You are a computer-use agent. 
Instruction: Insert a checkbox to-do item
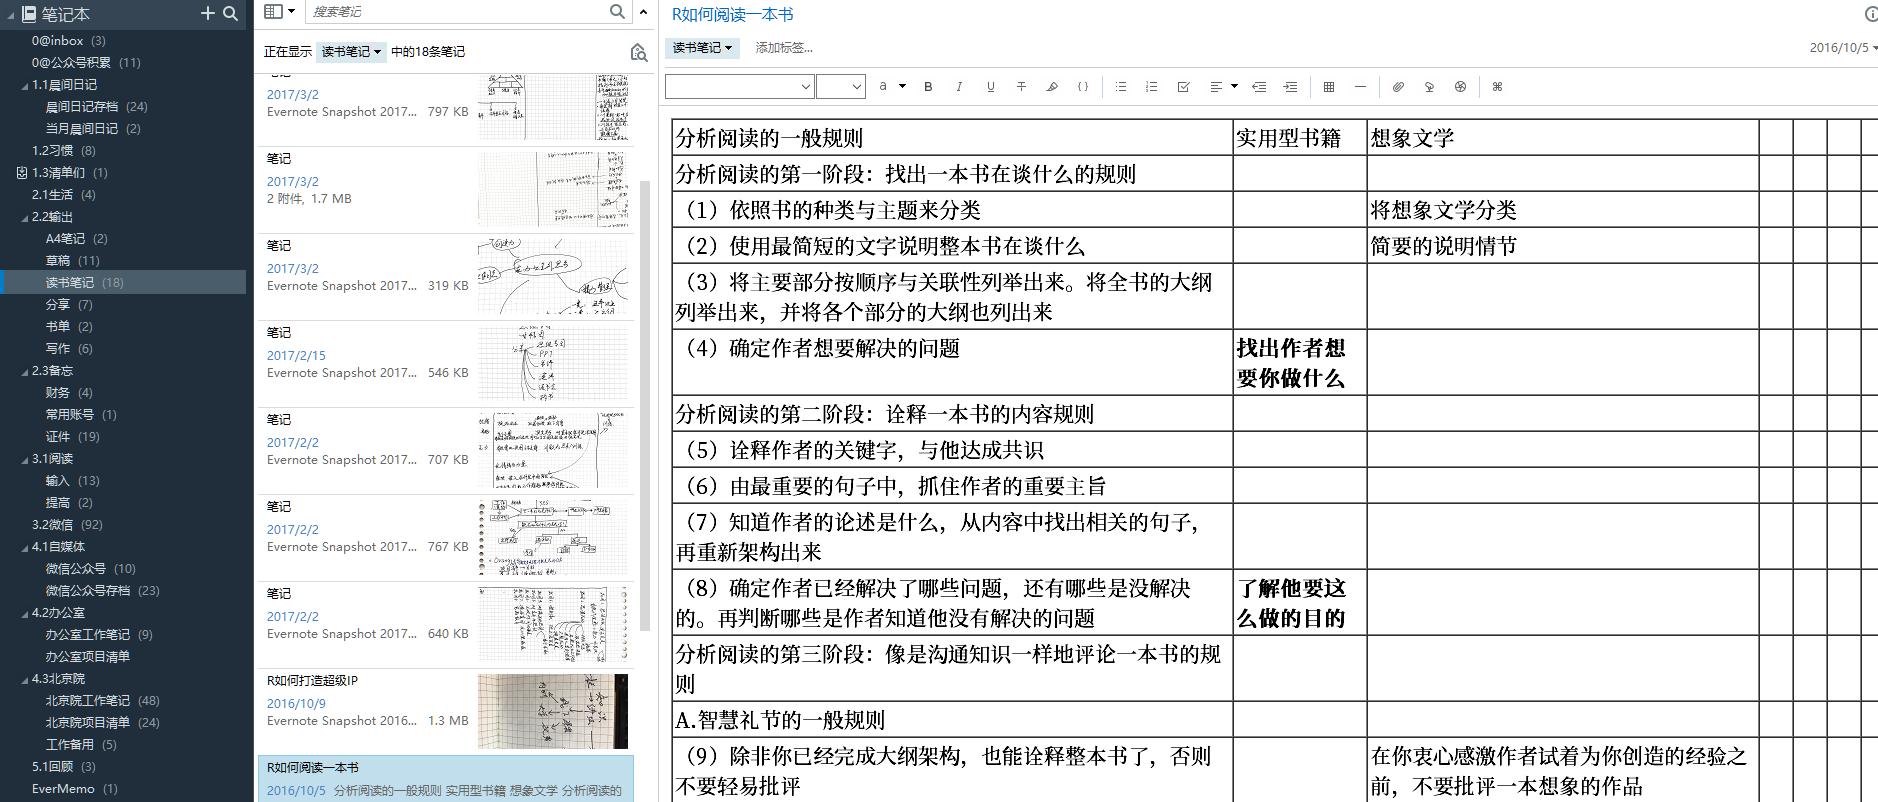point(1183,87)
